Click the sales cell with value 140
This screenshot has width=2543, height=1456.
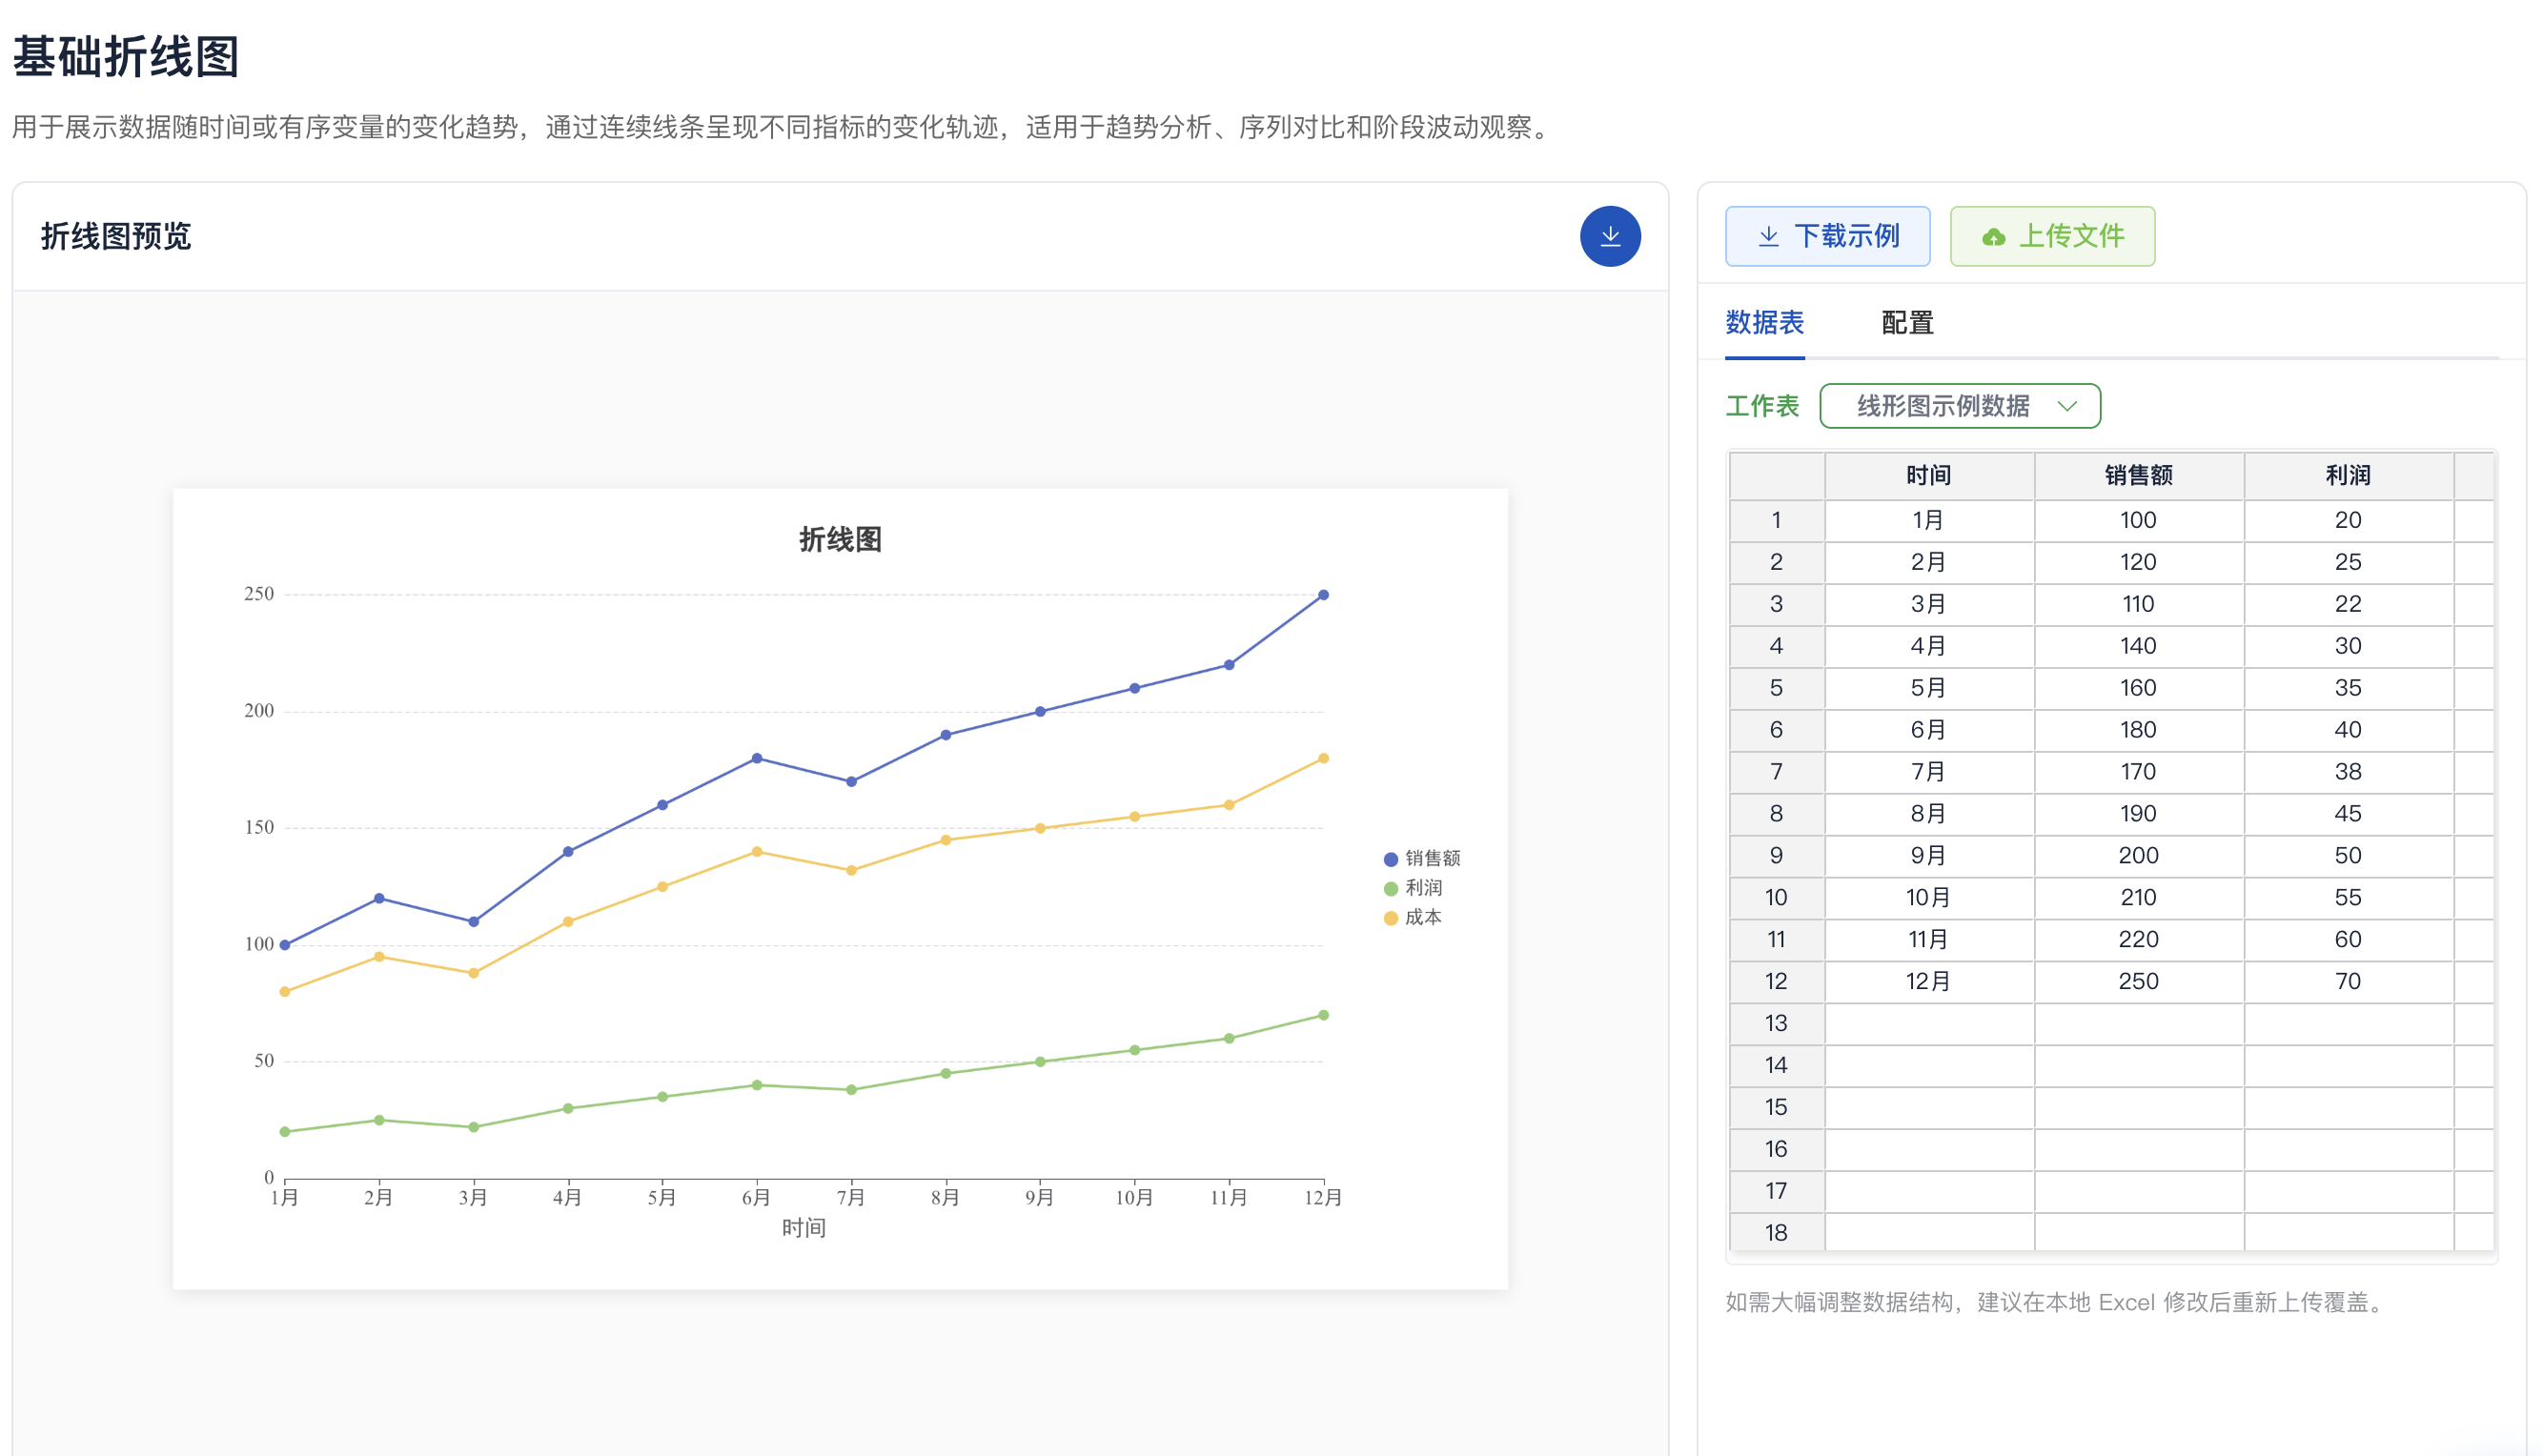tap(2138, 646)
